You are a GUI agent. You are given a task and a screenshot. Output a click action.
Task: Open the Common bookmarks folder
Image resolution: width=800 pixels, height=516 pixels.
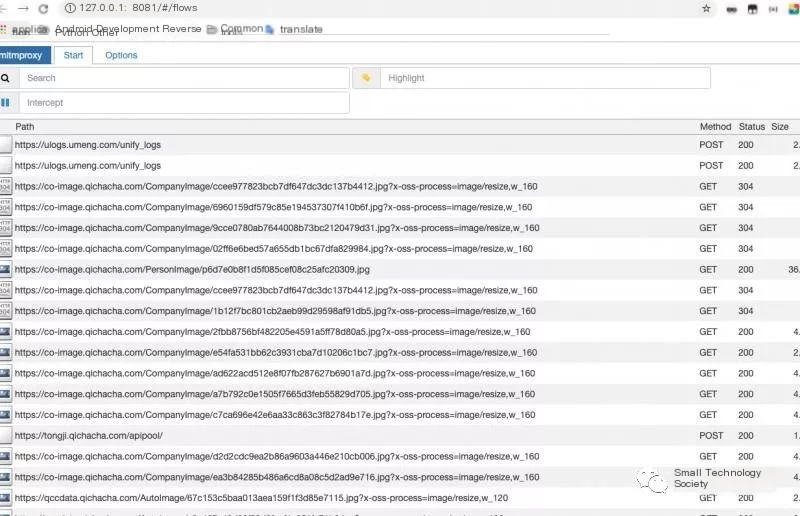click(x=235, y=29)
